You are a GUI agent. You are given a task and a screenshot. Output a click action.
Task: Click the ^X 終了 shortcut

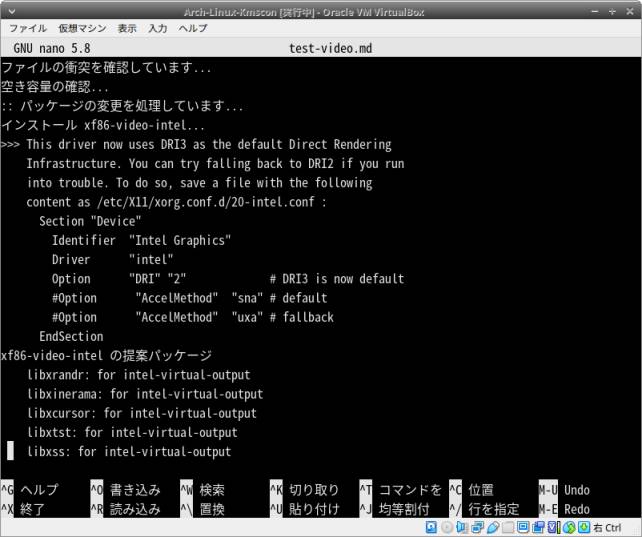click(x=23, y=509)
